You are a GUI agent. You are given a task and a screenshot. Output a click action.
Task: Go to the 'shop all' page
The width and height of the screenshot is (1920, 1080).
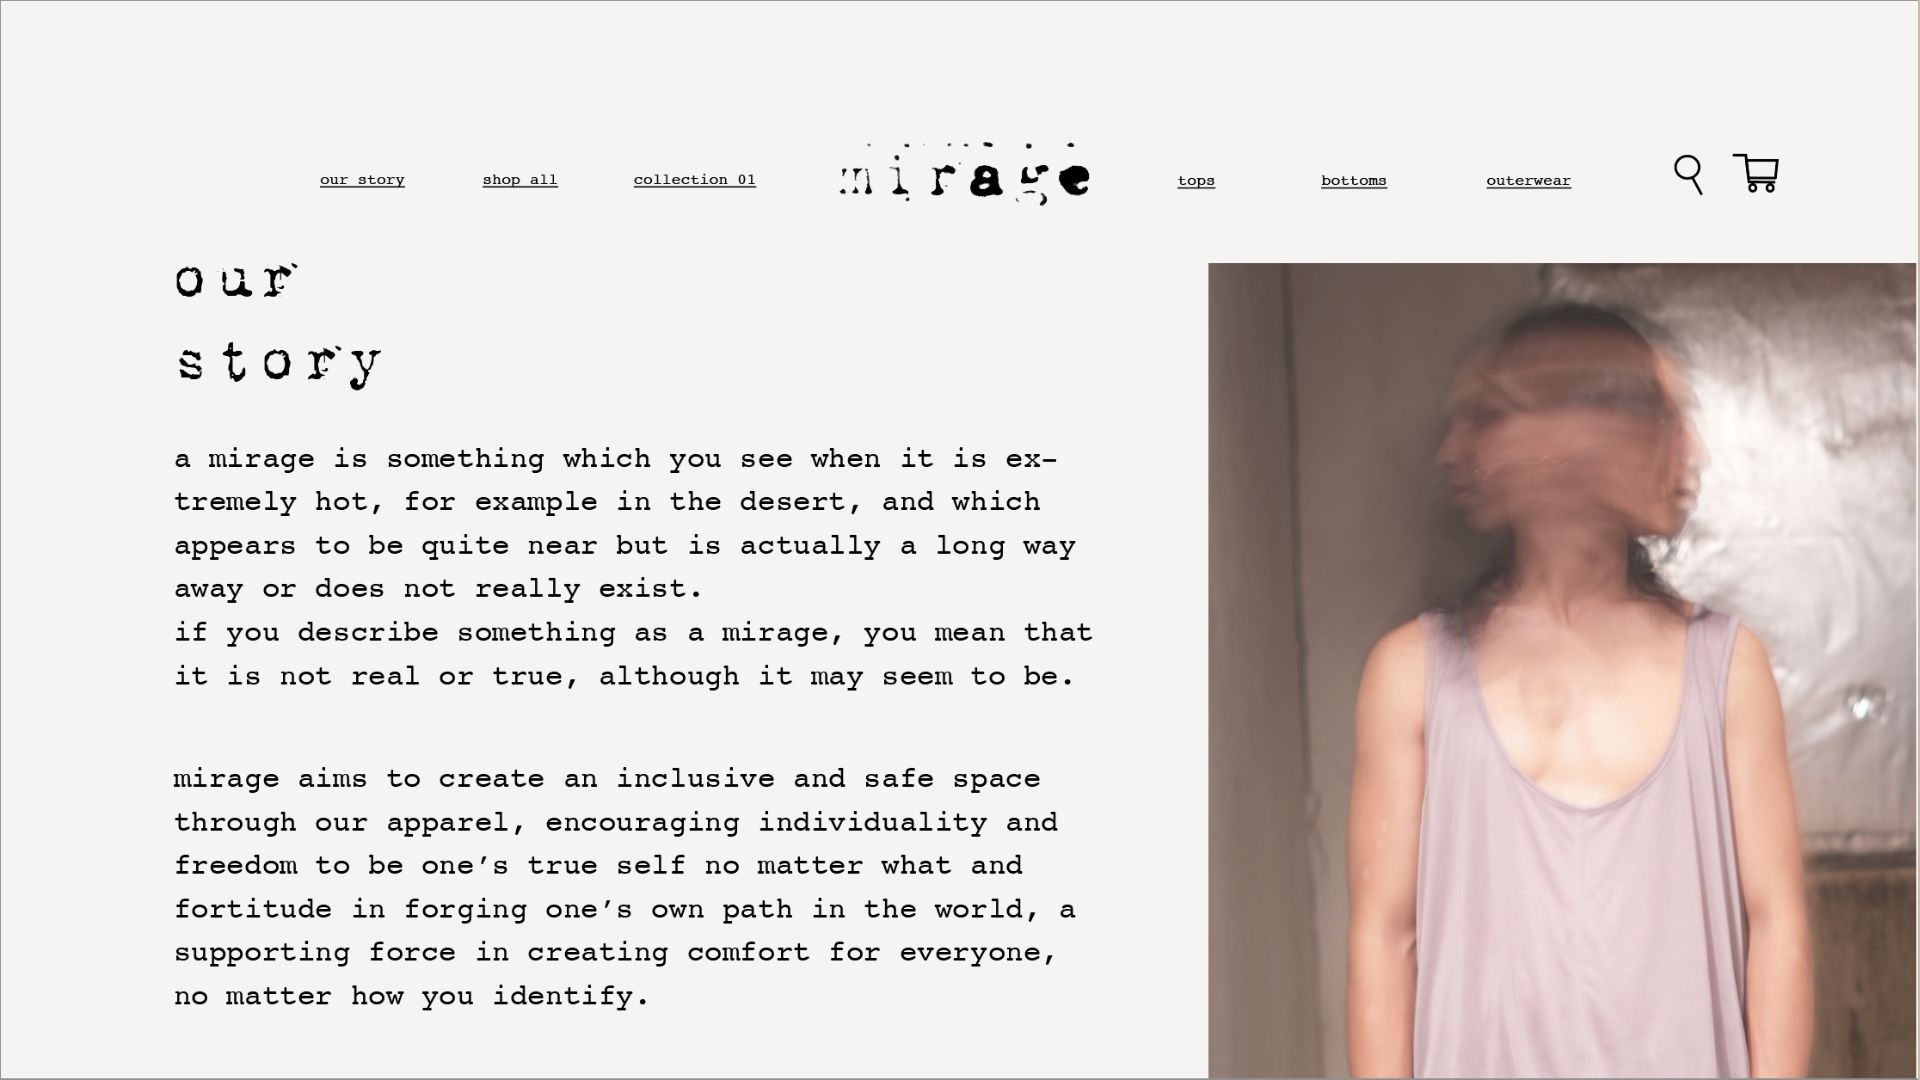pyautogui.click(x=520, y=180)
